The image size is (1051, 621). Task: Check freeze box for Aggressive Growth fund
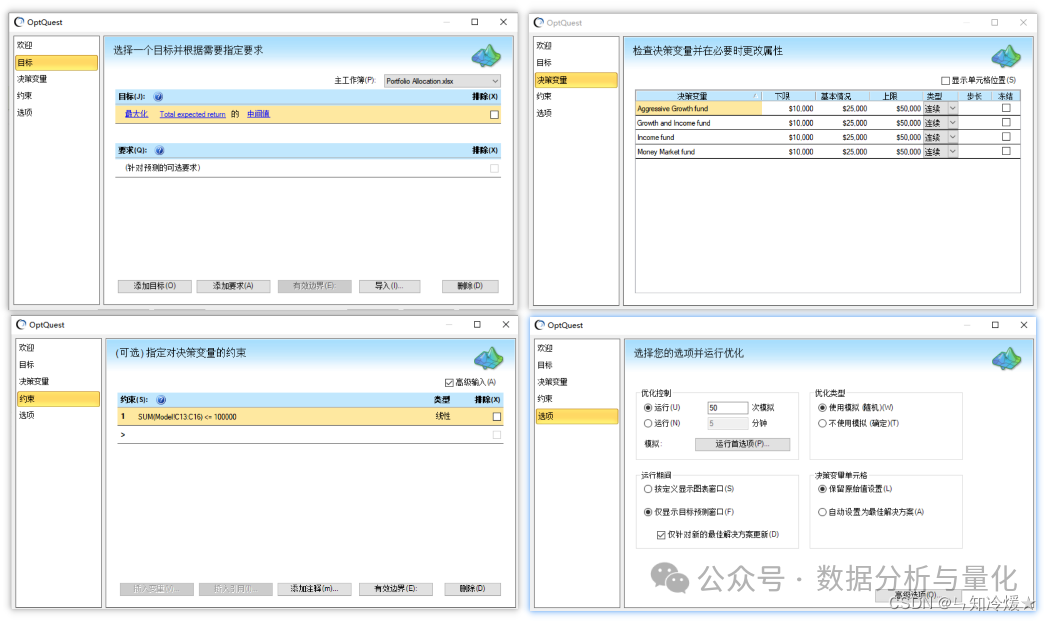click(1006, 108)
